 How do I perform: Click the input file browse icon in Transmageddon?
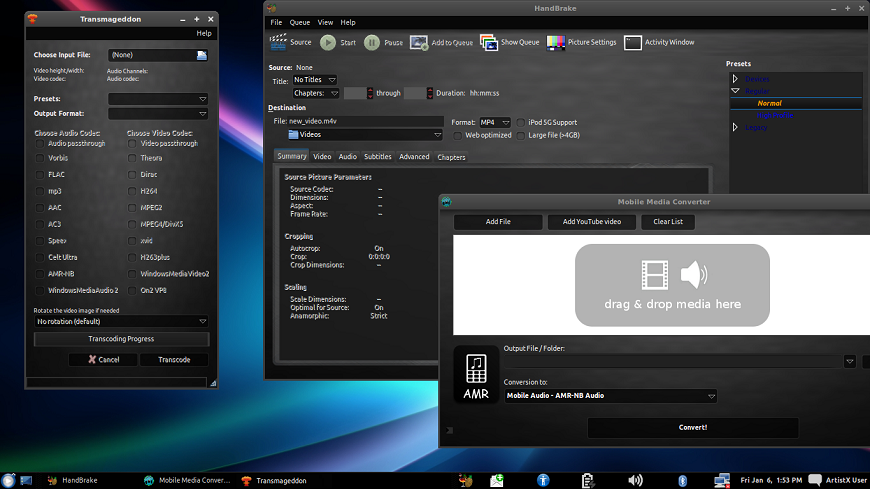pyautogui.click(x=202, y=55)
